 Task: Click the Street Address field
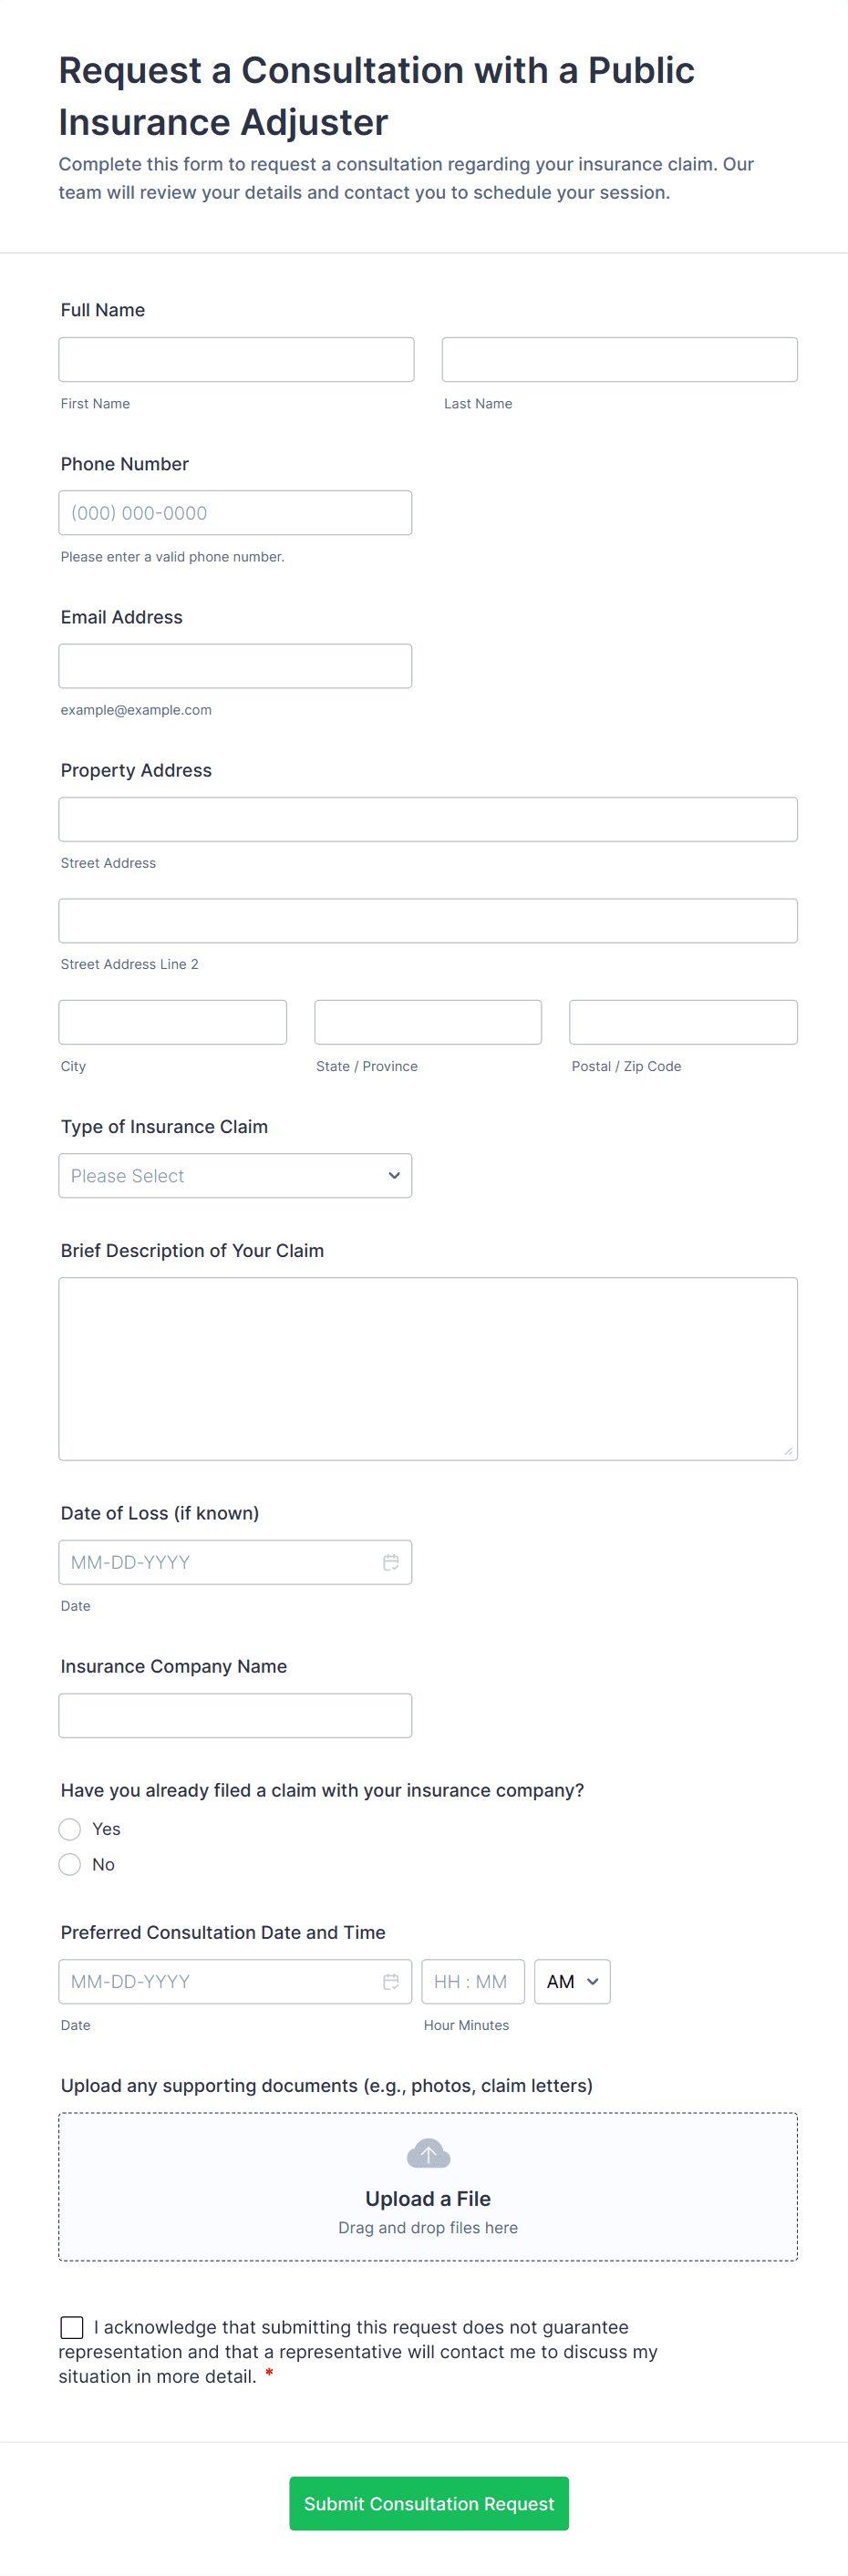tap(428, 819)
